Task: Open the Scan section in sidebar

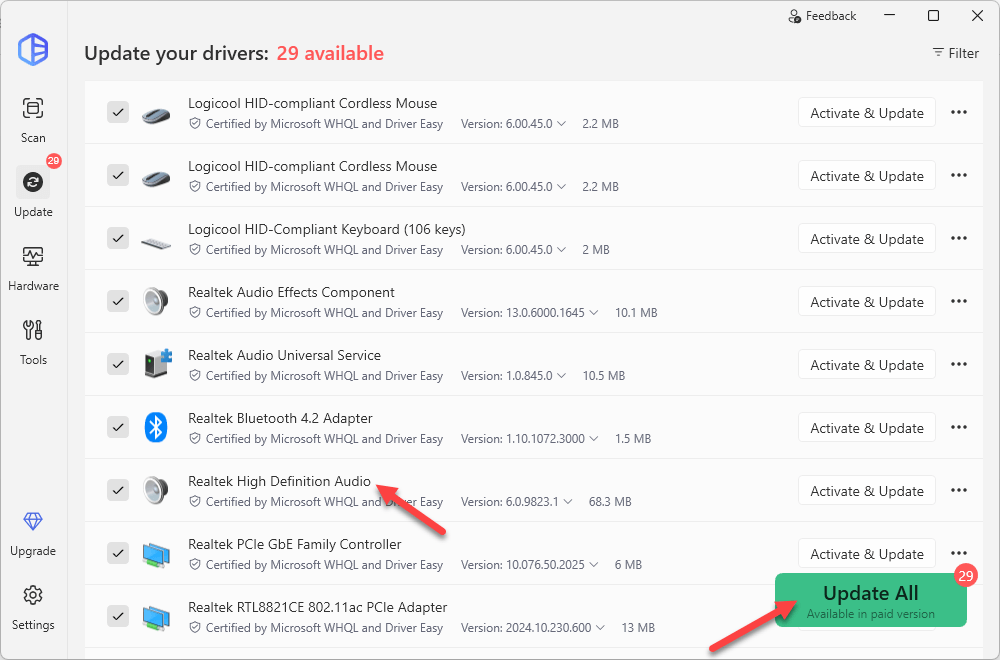Action: [33, 119]
